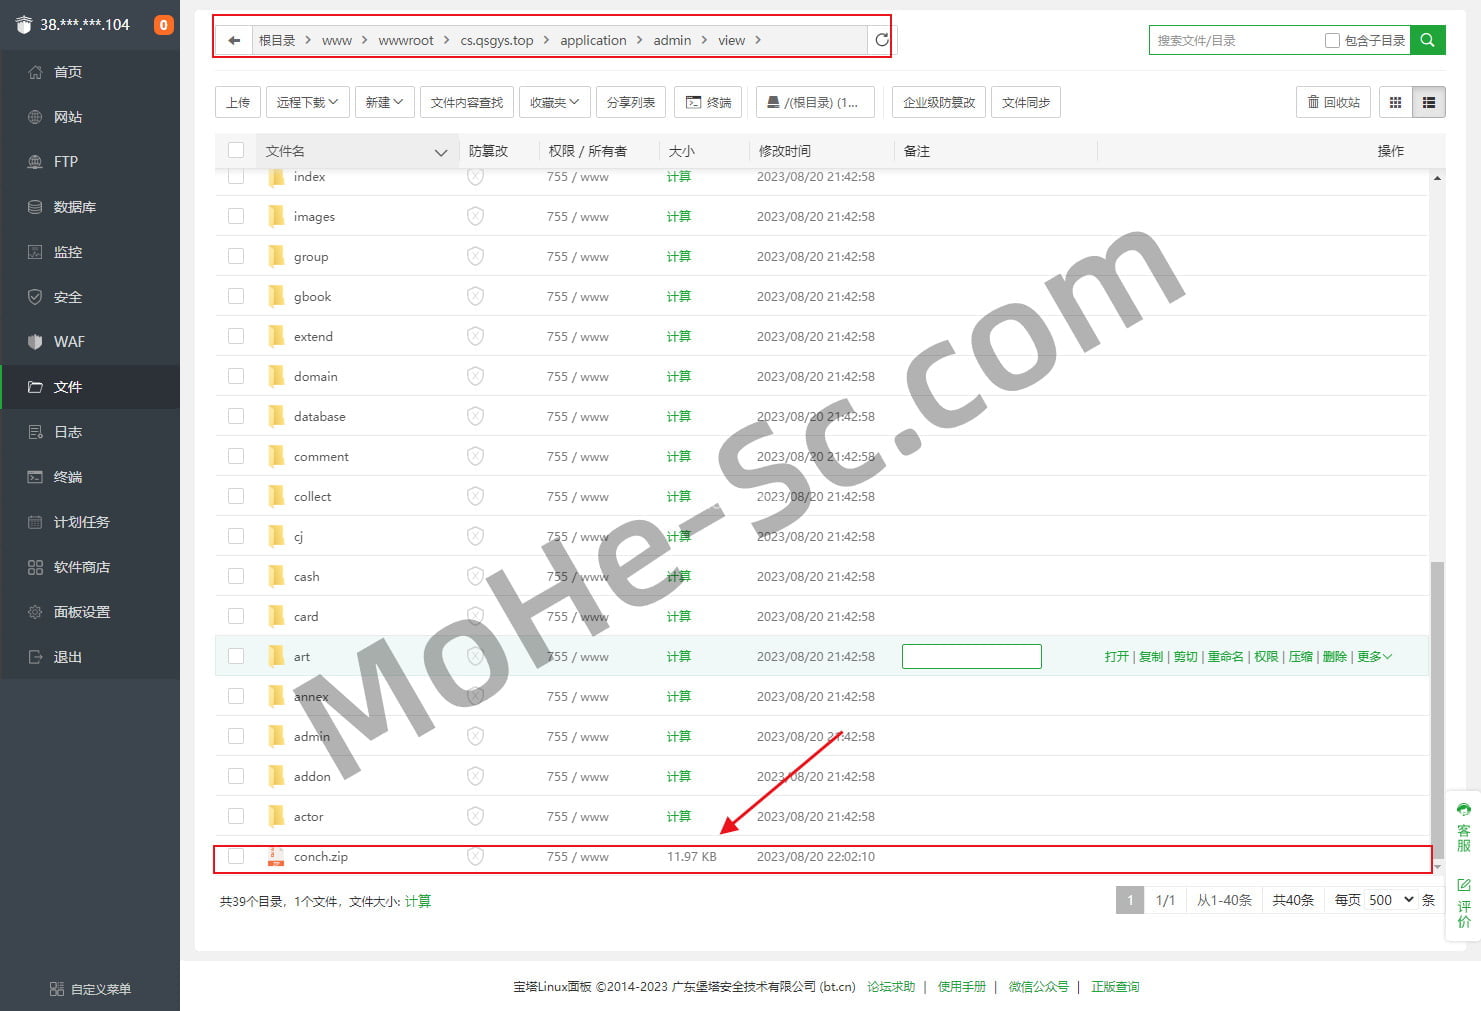
Task: Switch to grid view layout icon
Action: [x=1395, y=102]
